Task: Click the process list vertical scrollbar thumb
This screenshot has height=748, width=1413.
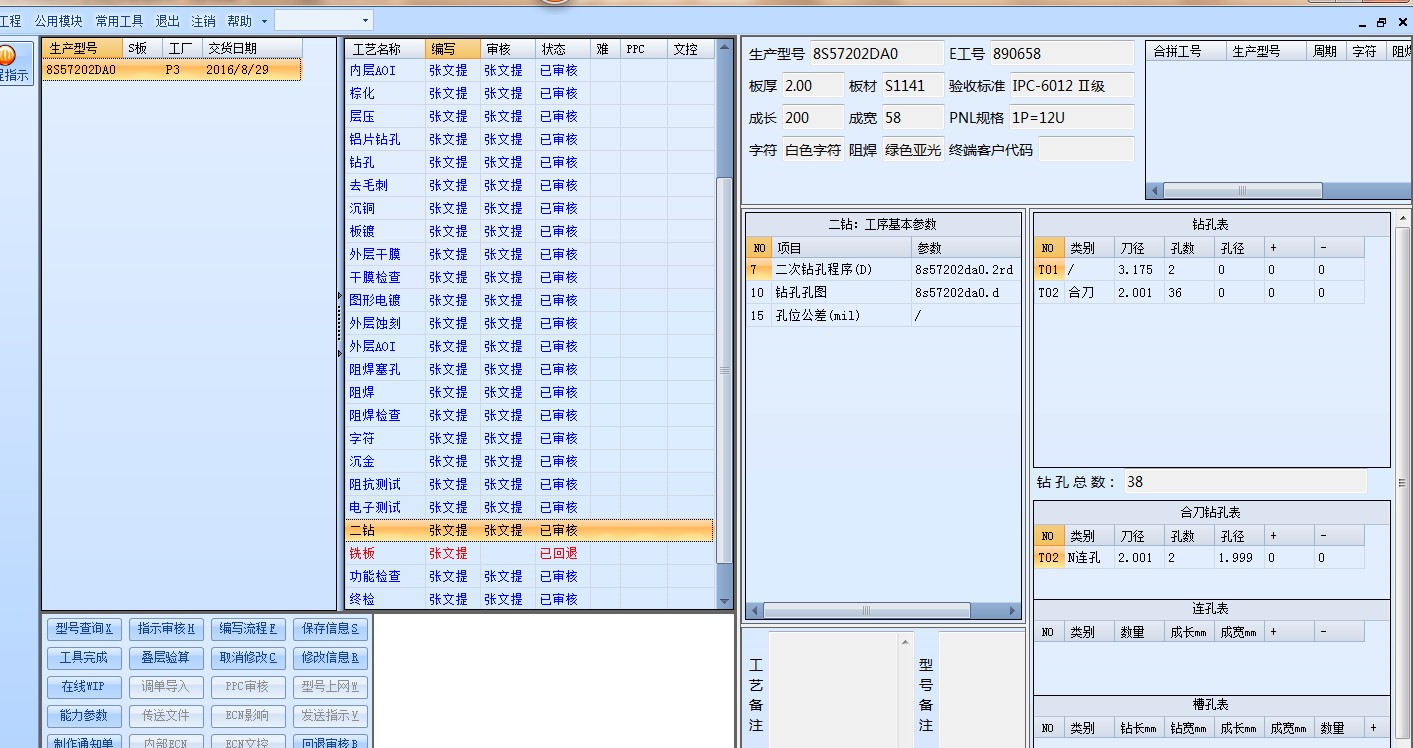Action: [725, 370]
